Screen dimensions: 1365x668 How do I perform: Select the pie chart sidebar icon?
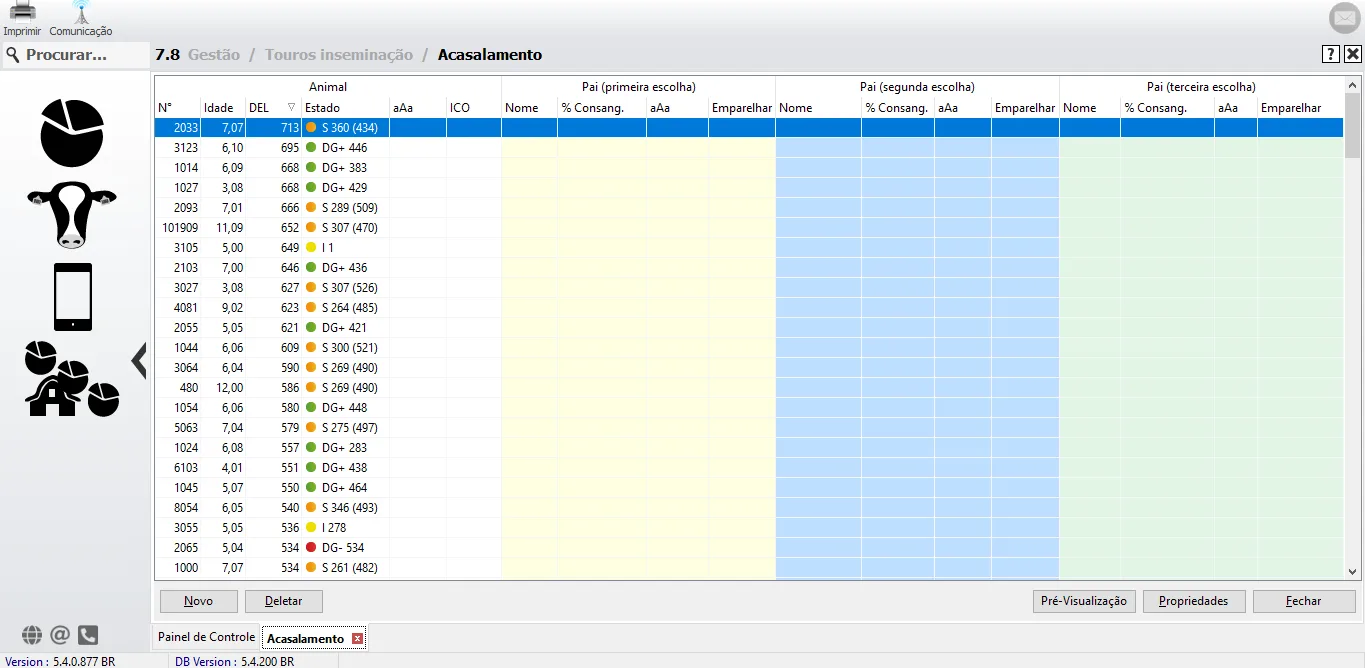[x=72, y=132]
